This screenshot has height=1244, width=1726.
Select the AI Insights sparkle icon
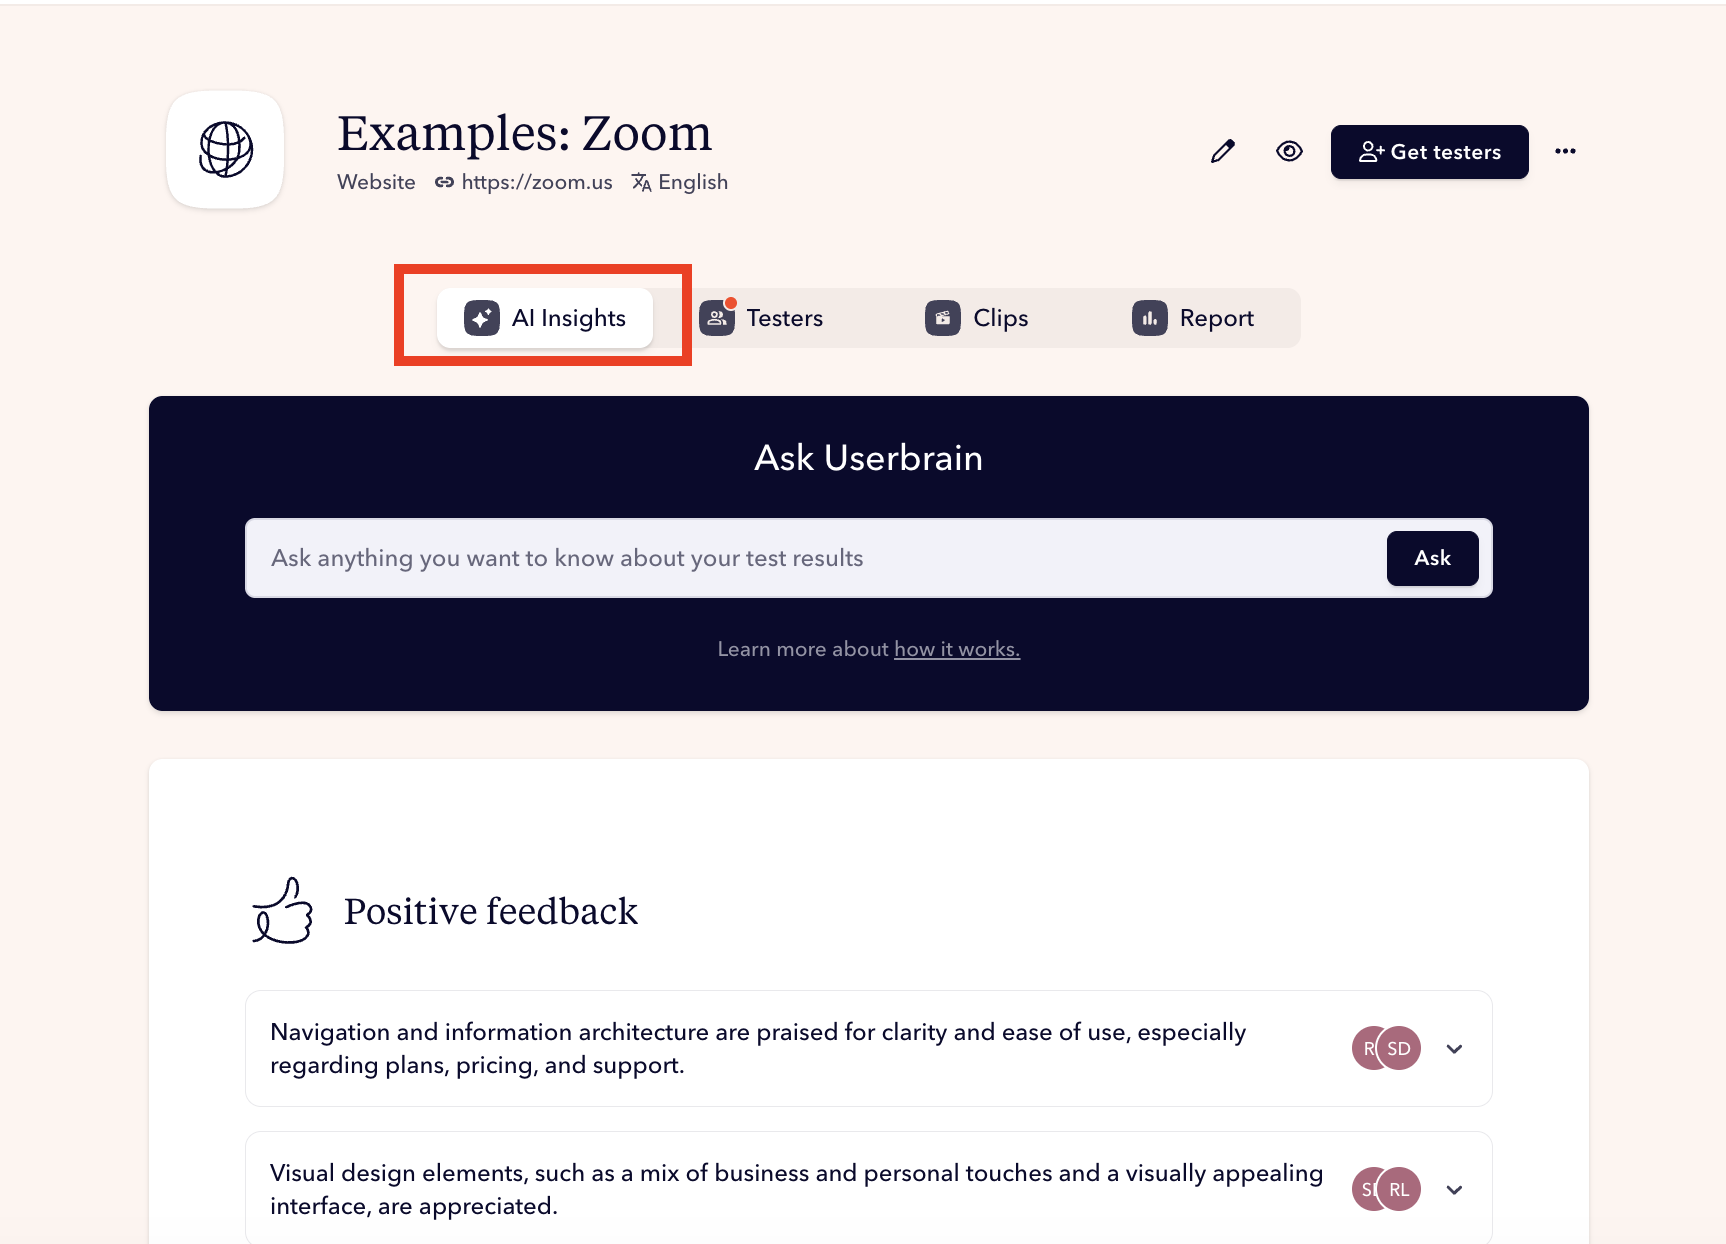click(481, 317)
